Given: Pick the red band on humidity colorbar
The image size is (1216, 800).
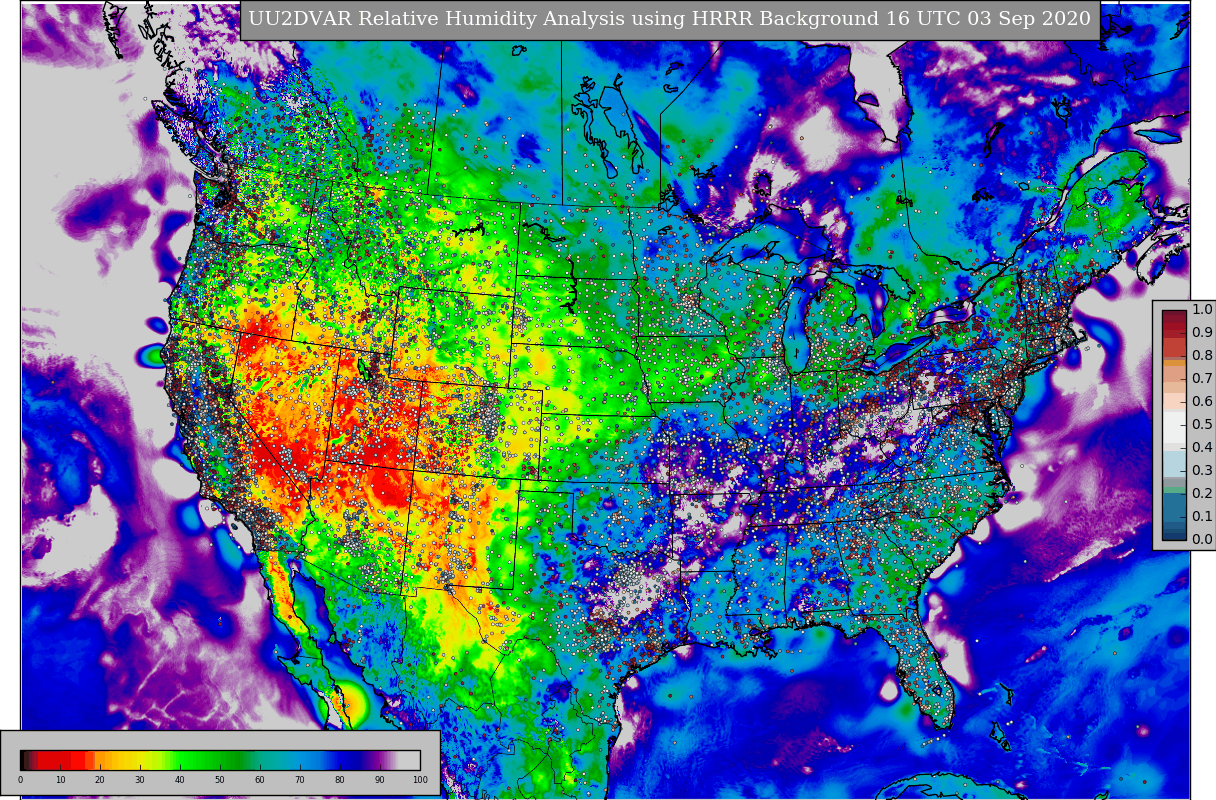Looking at the screenshot, I should [x=60, y=760].
